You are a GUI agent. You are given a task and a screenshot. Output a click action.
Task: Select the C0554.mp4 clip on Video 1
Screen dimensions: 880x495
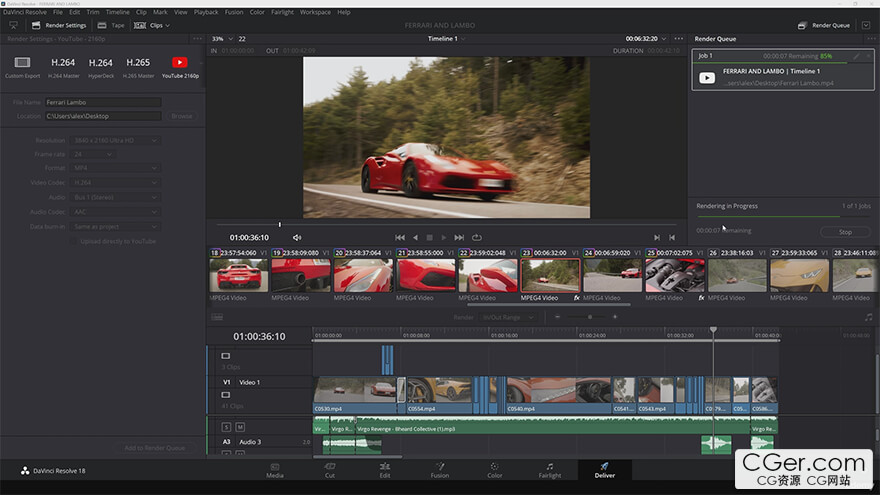(439, 396)
